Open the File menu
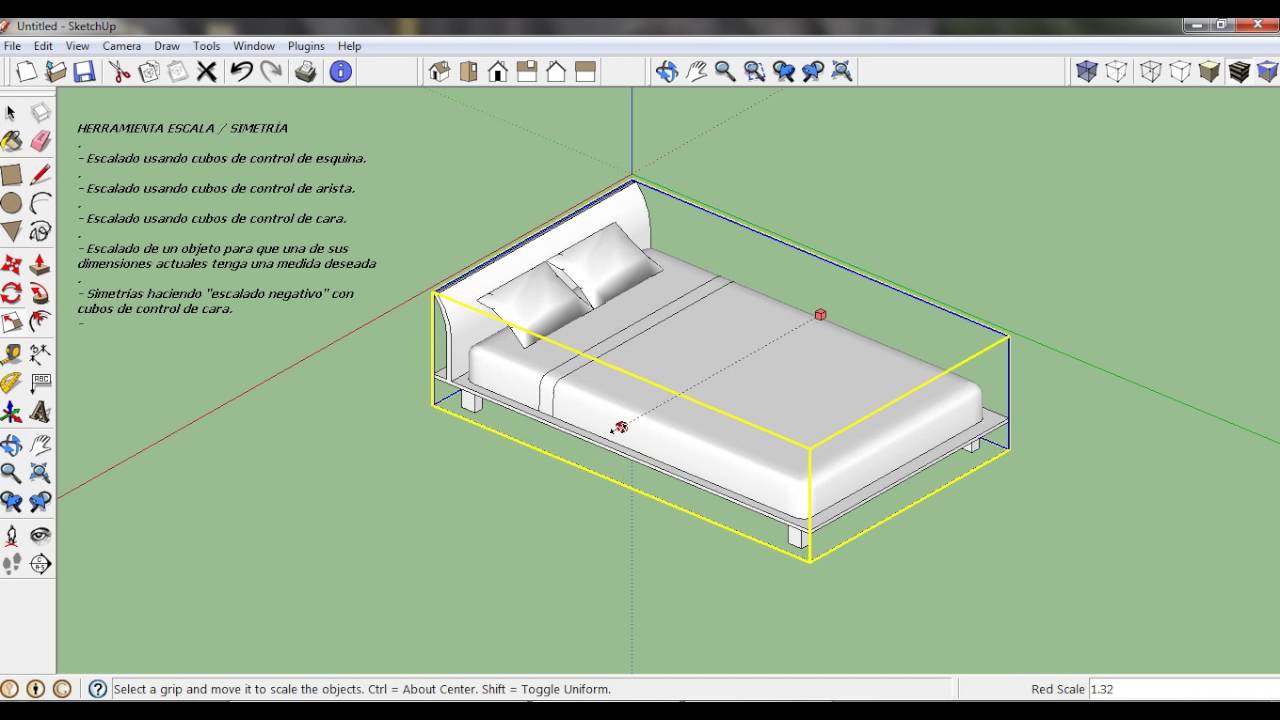The image size is (1280, 720). tap(12, 46)
